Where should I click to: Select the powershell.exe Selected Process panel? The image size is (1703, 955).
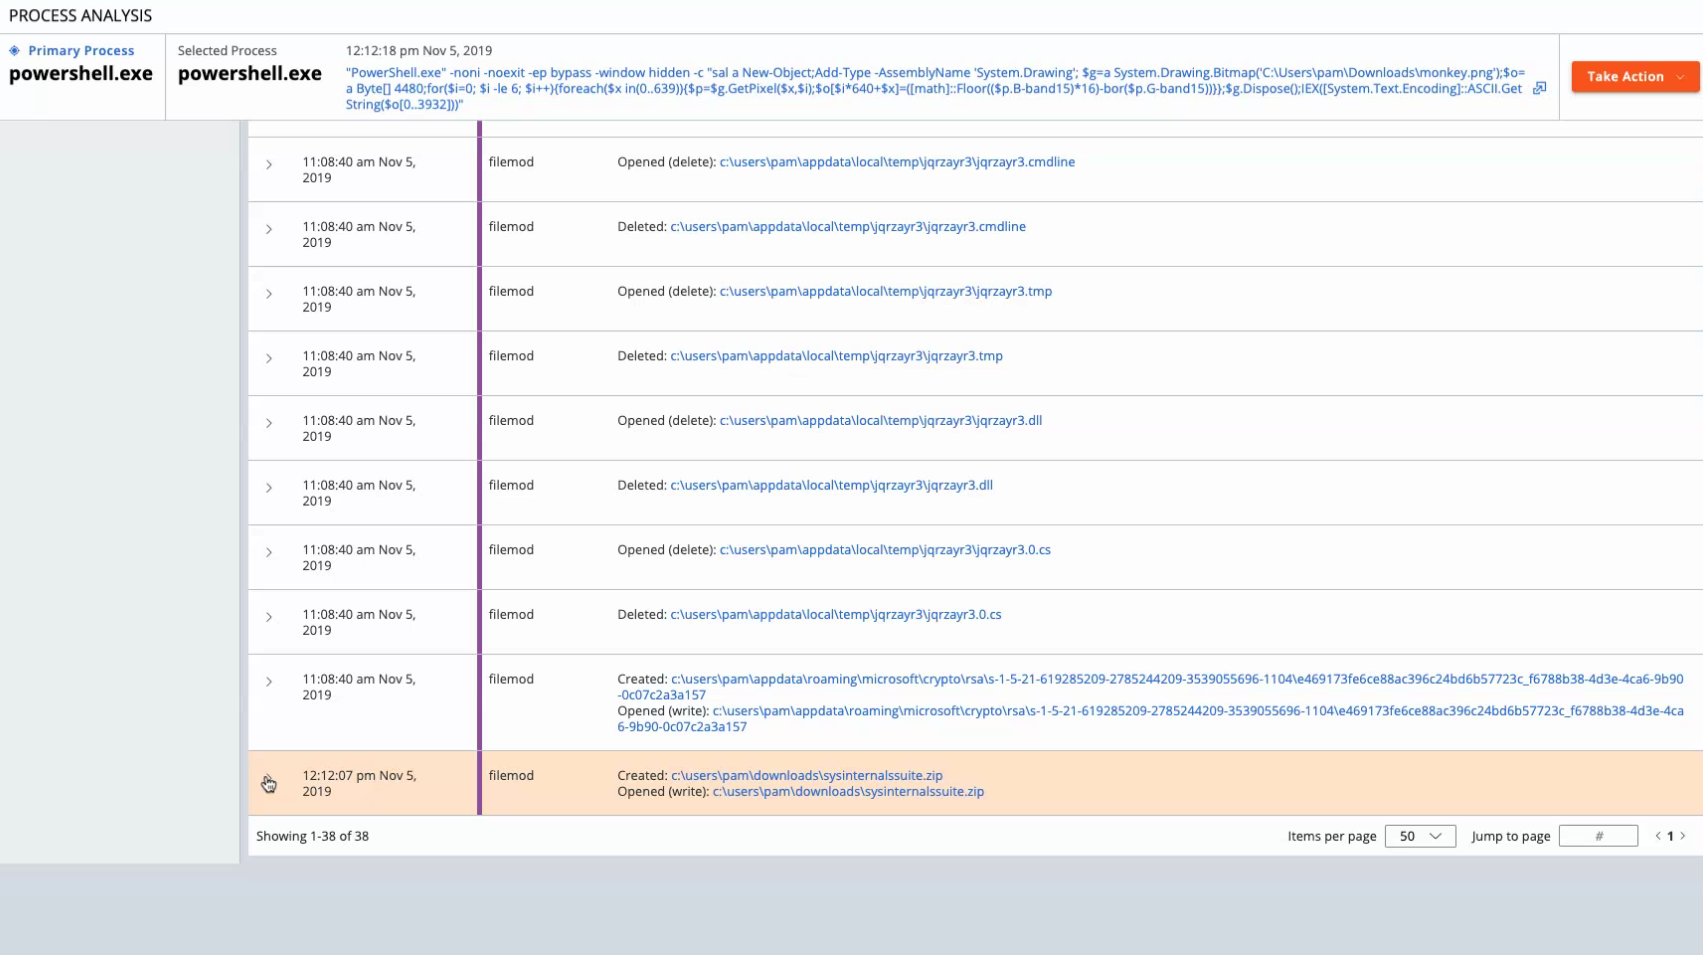pos(250,73)
